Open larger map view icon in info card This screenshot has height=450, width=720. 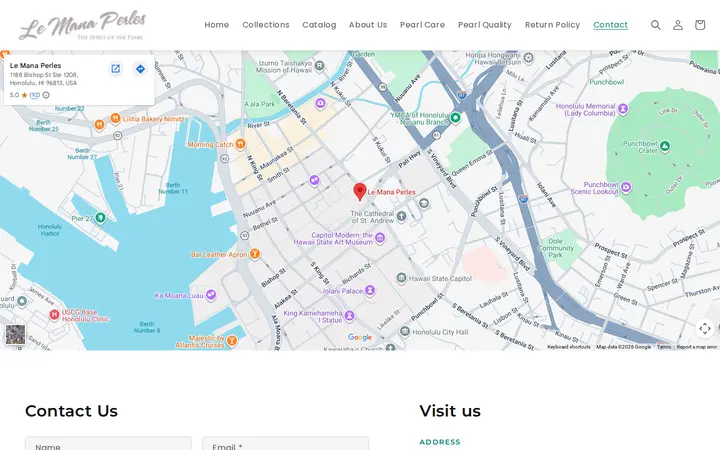click(x=116, y=69)
